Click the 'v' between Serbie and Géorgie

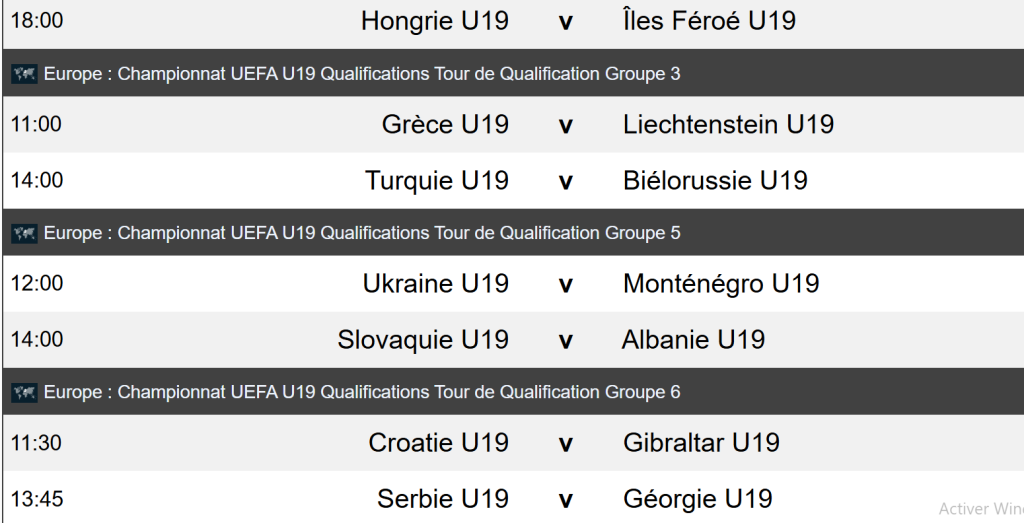pyautogui.click(x=566, y=499)
